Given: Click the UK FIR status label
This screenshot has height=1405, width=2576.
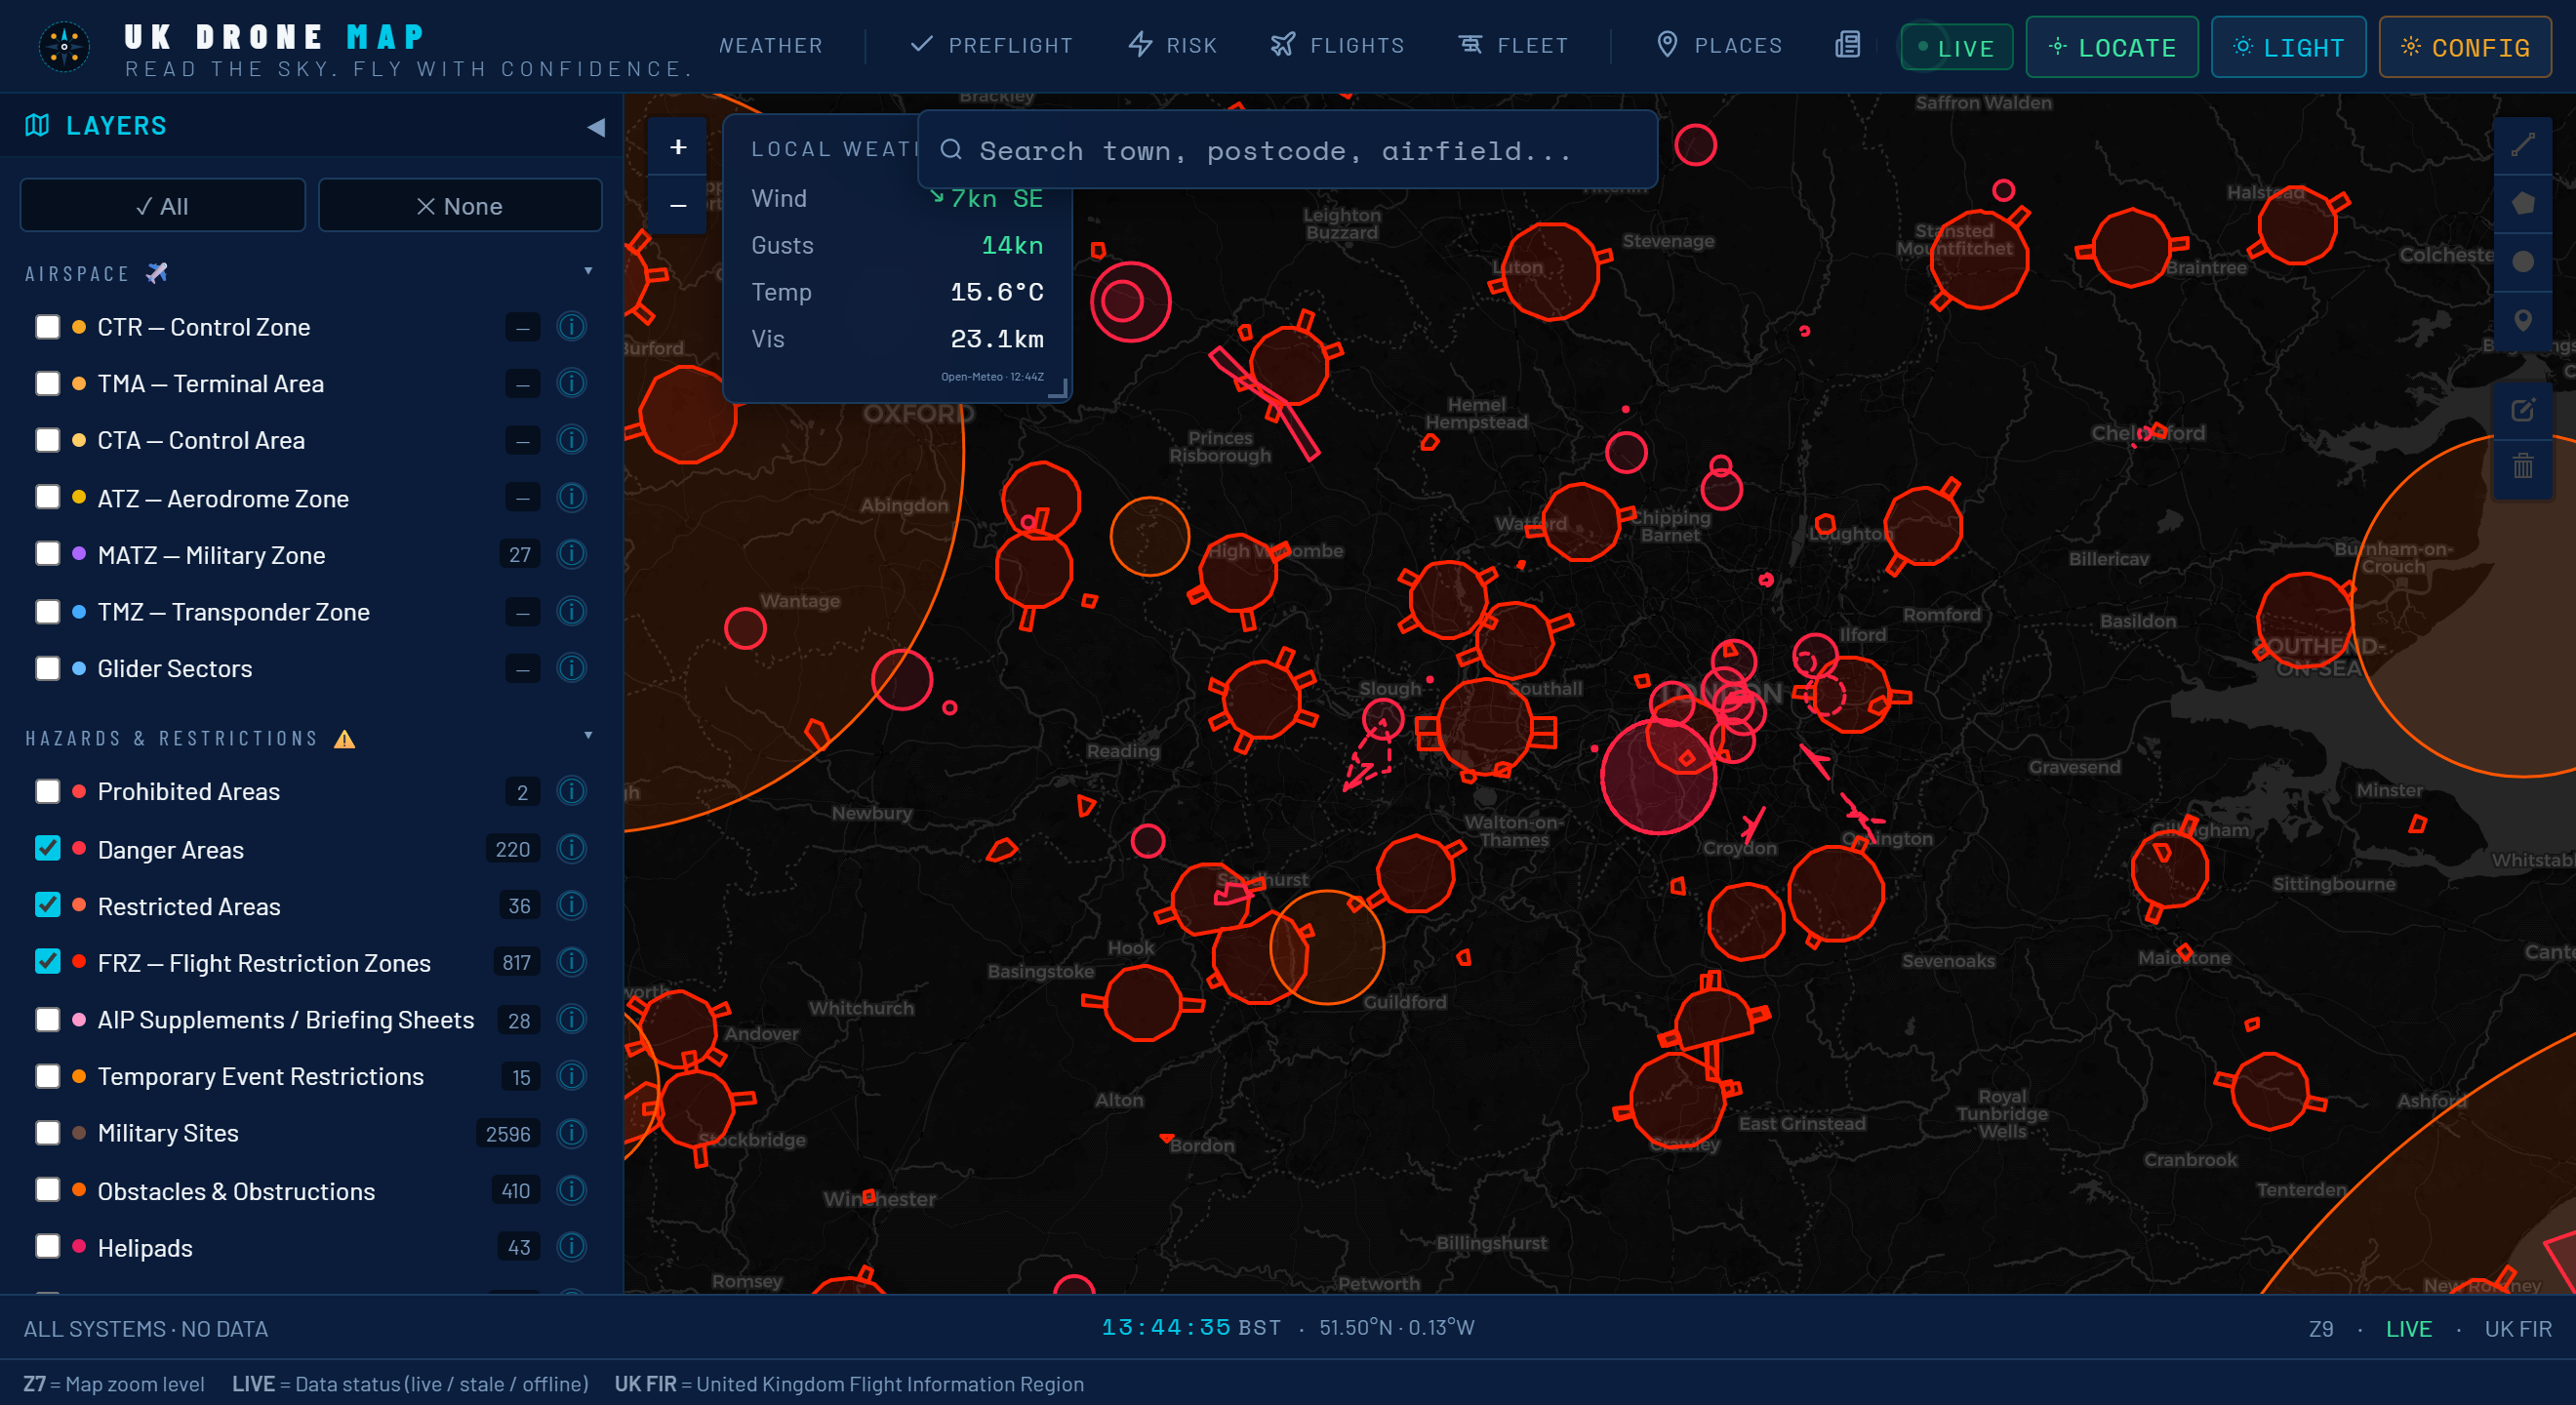Looking at the screenshot, I should tap(2518, 1329).
